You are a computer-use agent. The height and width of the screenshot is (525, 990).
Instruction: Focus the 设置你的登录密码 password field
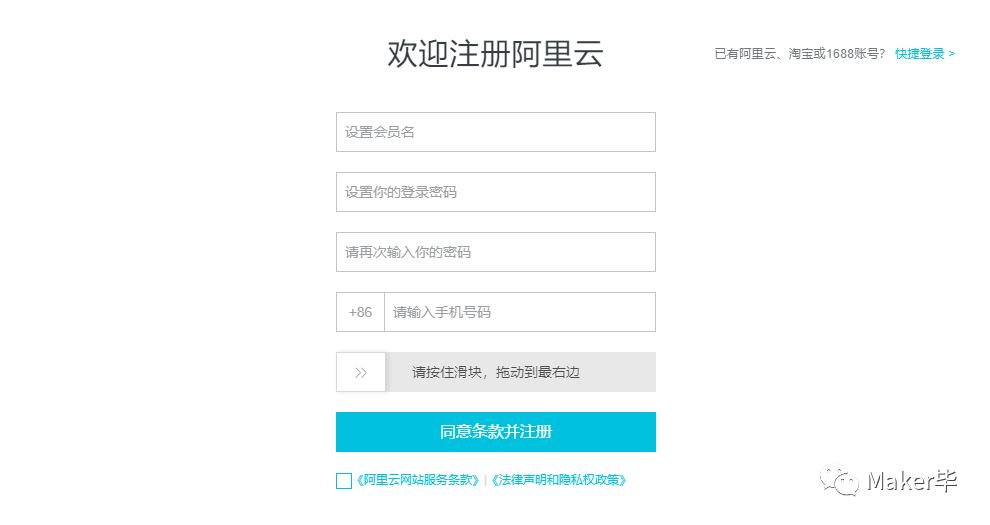click(496, 192)
